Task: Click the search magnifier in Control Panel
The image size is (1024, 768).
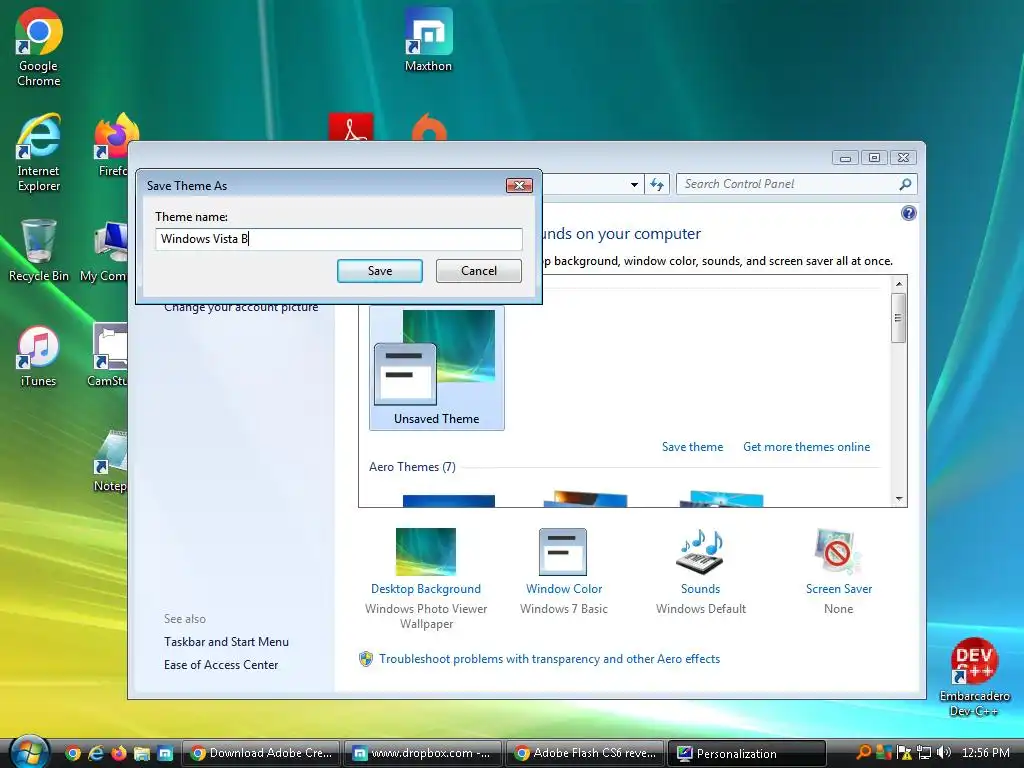Action: pyautogui.click(x=905, y=184)
